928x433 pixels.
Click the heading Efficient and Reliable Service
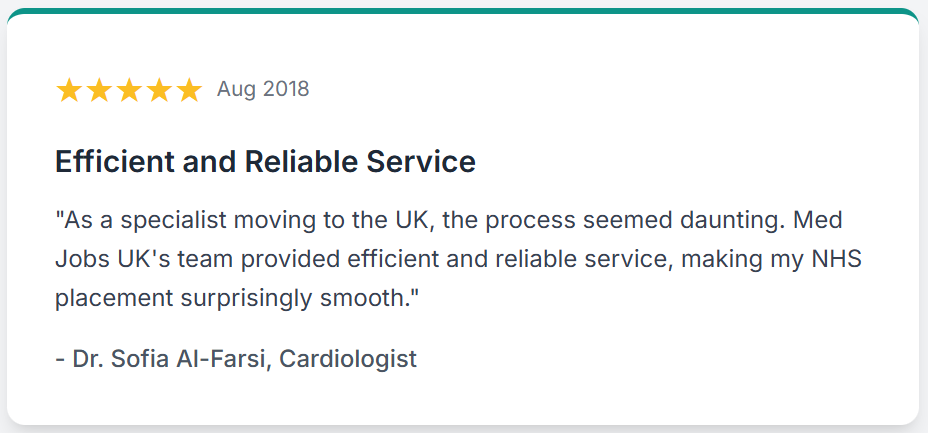(x=265, y=161)
